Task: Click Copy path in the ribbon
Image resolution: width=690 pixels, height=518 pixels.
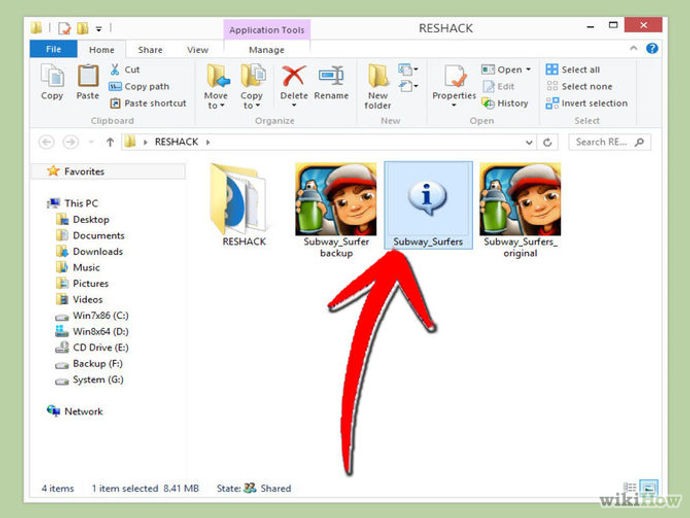Action: [139, 86]
